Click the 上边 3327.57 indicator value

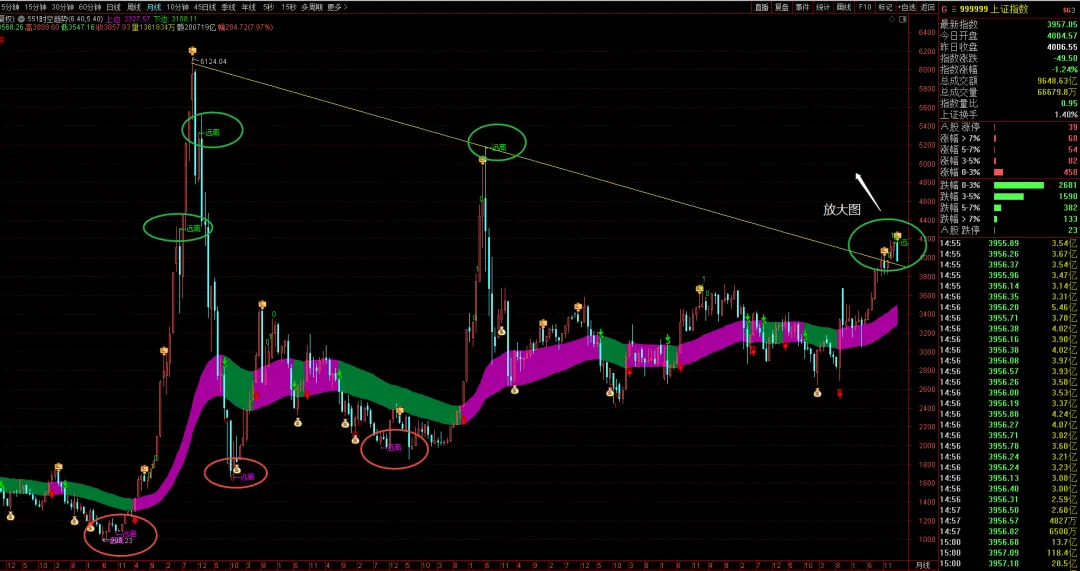(x=129, y=19)
